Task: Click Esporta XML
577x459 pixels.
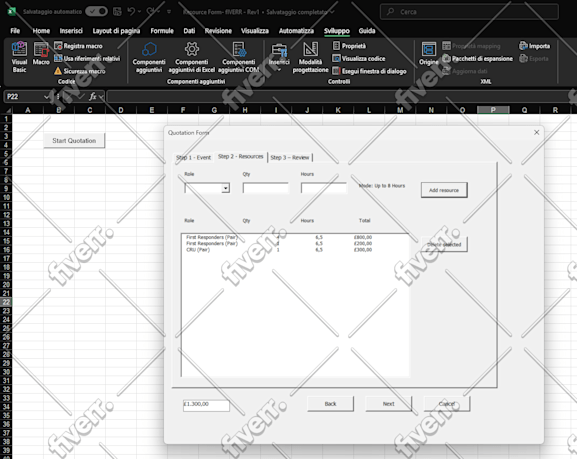Action: (x=534, y=59)
